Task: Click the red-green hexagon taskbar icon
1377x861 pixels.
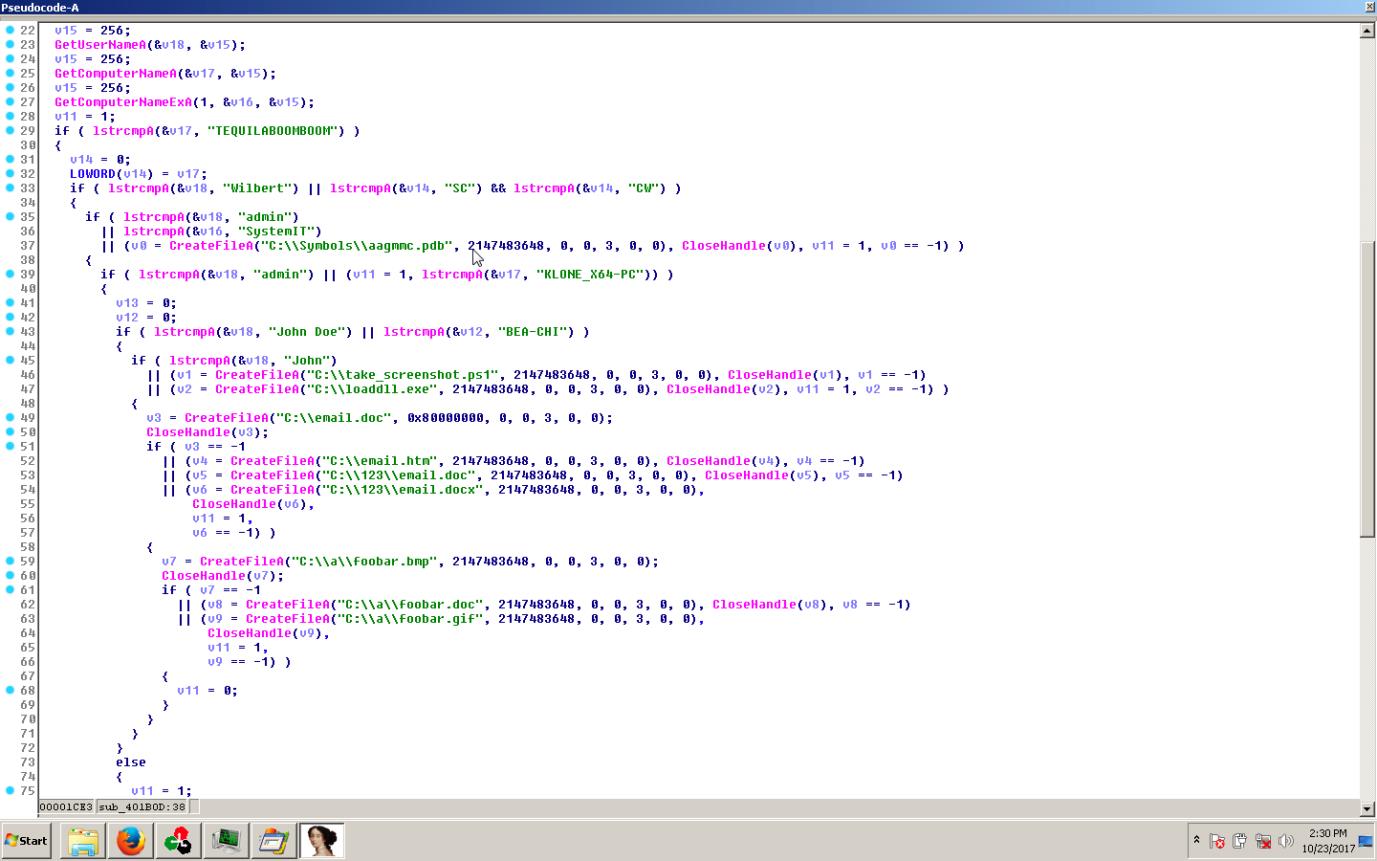Action: click(x=178, y=841)
